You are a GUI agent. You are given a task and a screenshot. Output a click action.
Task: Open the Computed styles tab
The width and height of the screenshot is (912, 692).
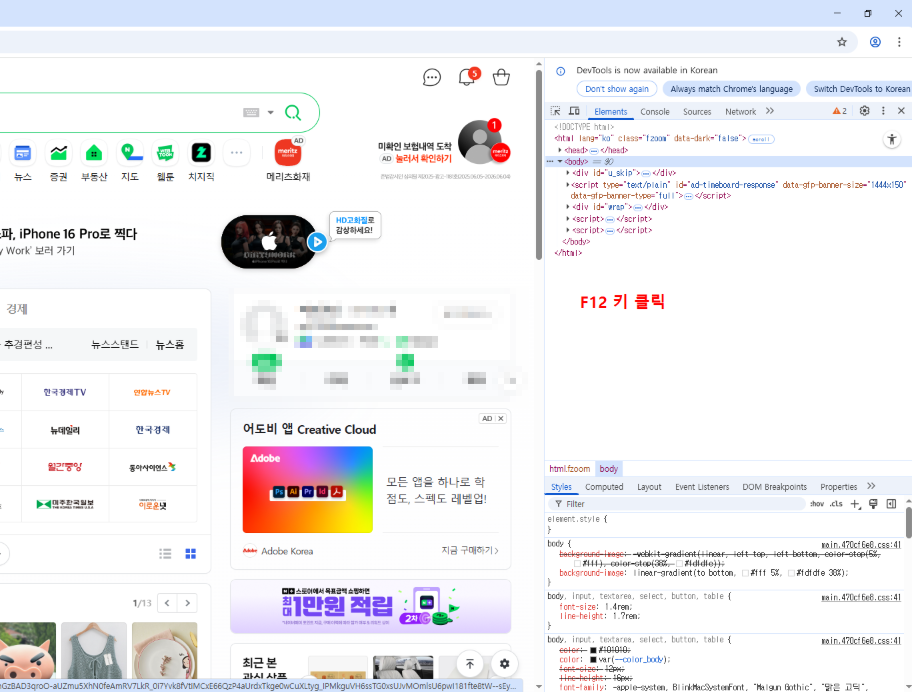tap(604, 487)
